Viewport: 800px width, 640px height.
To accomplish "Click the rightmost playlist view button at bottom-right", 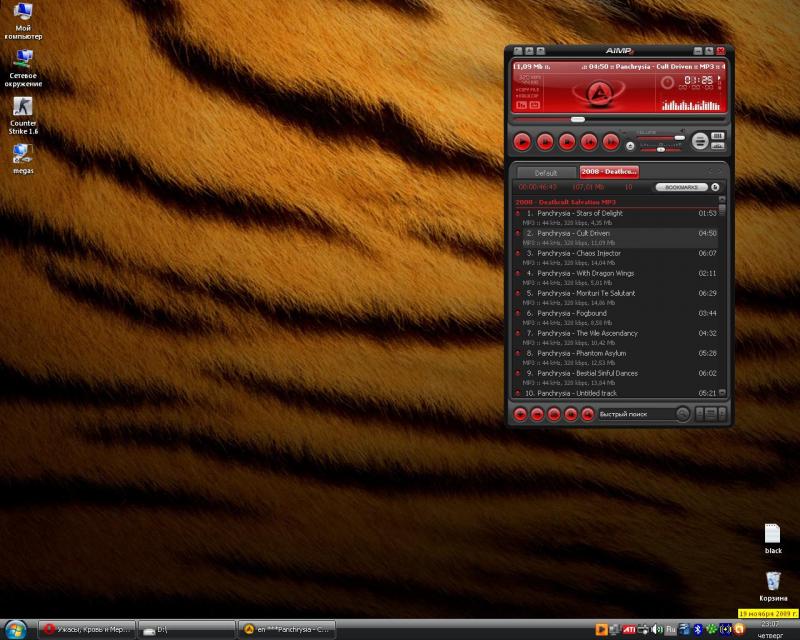I will click(722, 414).
